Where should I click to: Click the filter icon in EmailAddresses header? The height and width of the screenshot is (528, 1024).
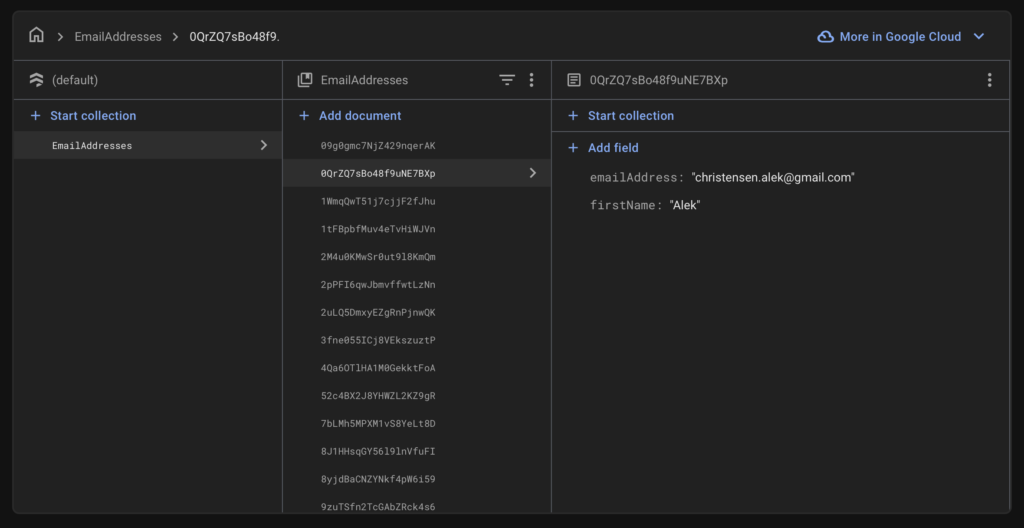coord(507,80)
